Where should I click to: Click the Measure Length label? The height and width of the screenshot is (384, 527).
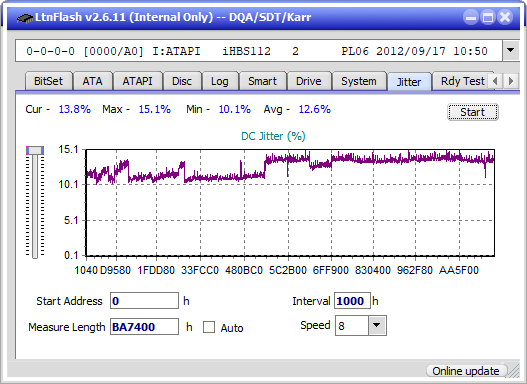67,327
